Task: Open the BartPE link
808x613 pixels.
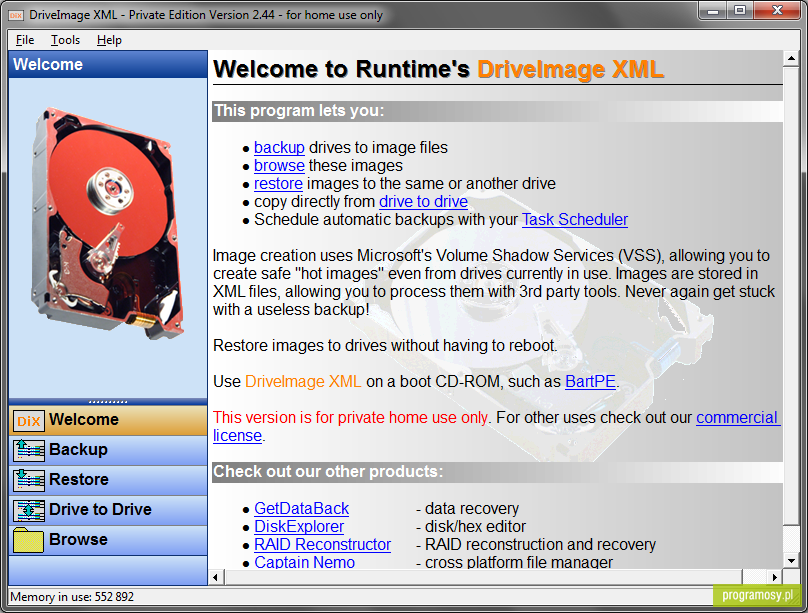Action: [x=591, y=381]
